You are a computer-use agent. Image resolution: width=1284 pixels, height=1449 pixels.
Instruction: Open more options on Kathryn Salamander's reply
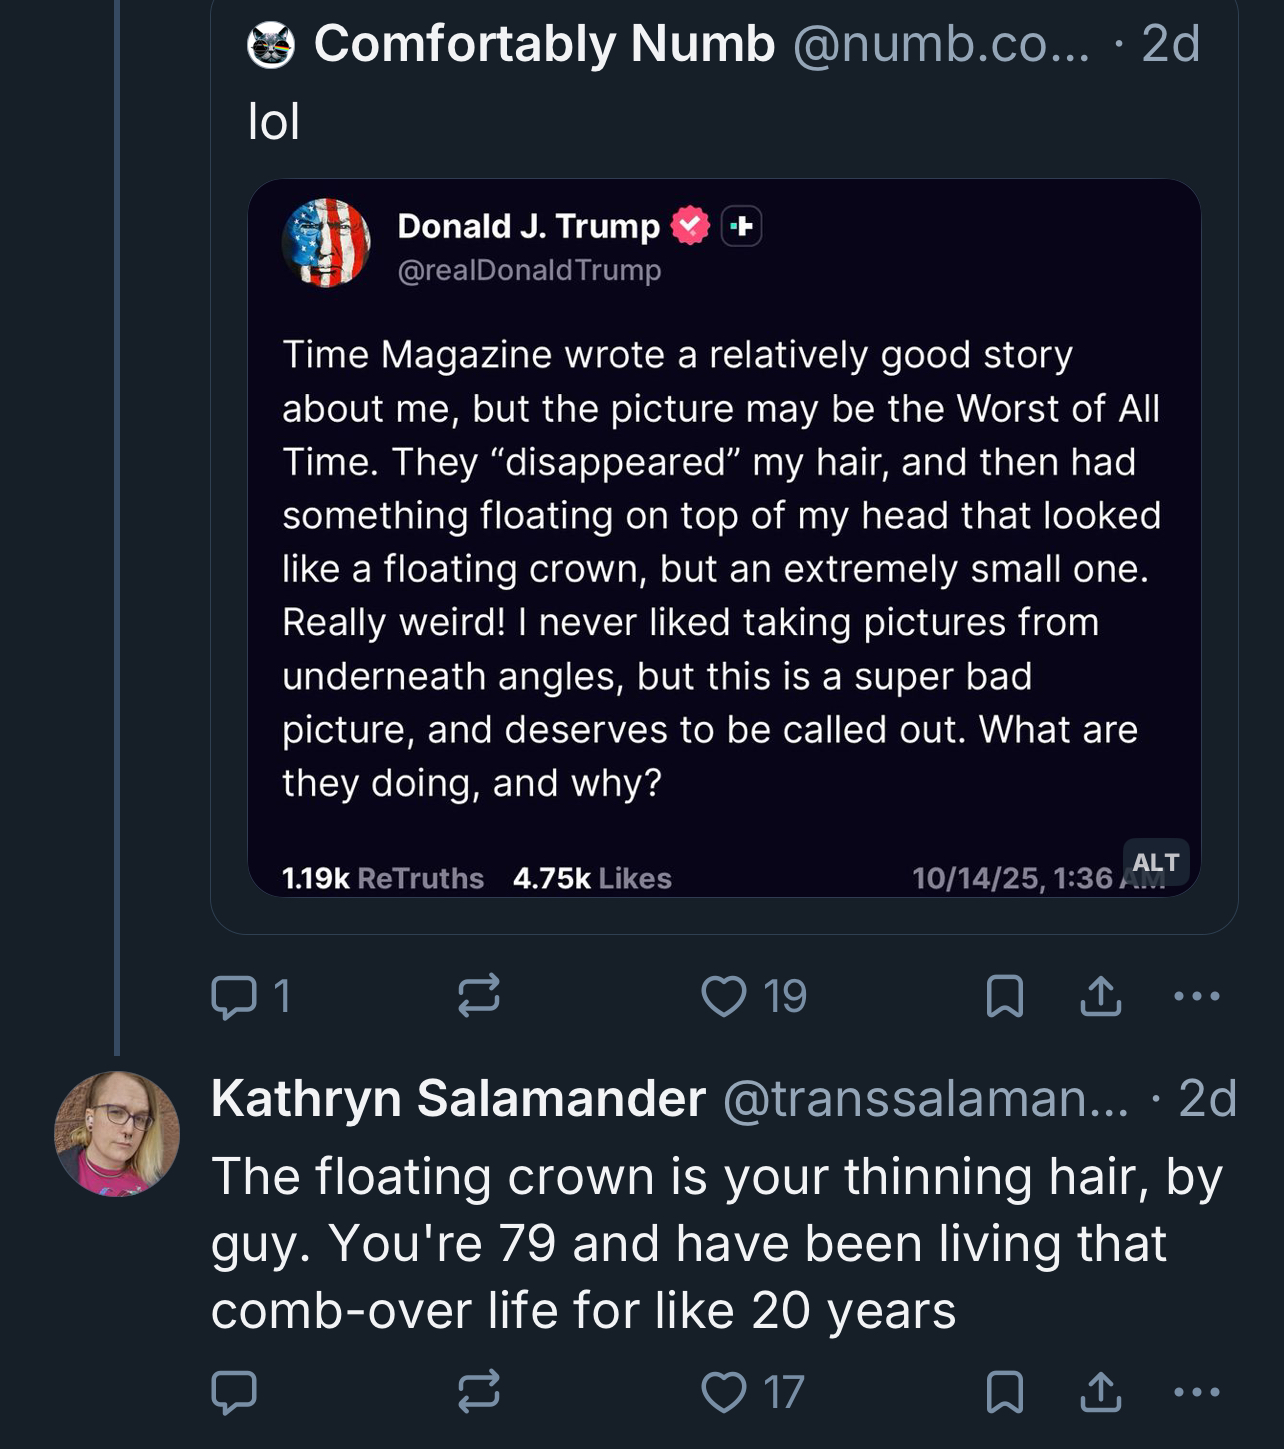click(x=1196, y=1391)
